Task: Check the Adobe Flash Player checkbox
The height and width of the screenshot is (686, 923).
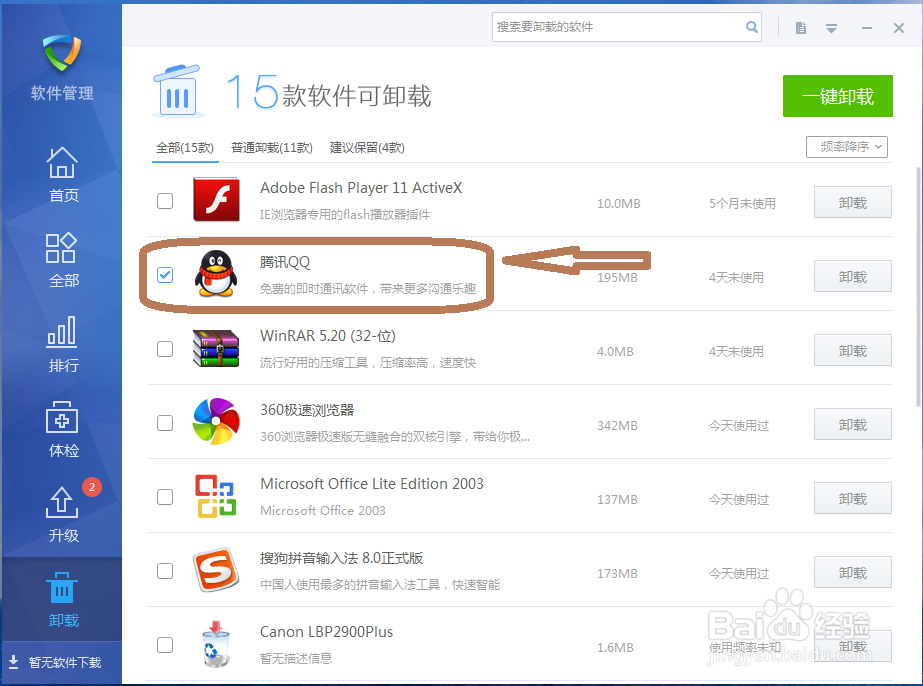Action: pyautogui.click(x=165, y=201)
